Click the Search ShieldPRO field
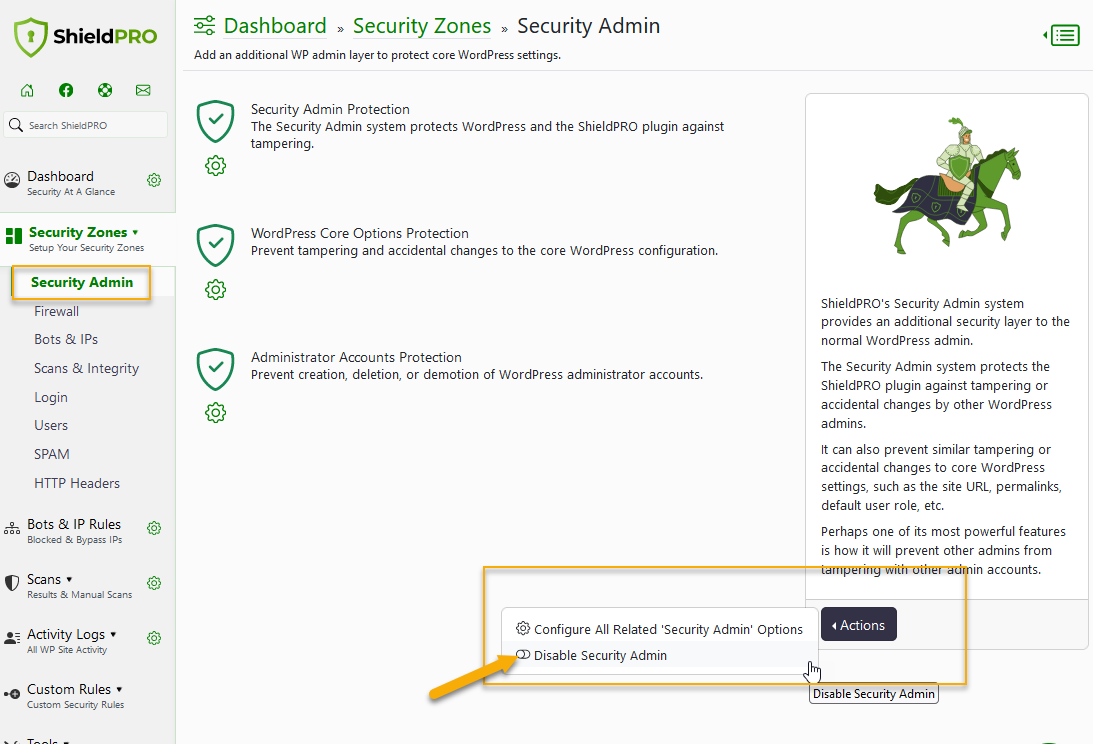Image resolution: width=1093 pixels, height=744 pixels. coord(86,125)
